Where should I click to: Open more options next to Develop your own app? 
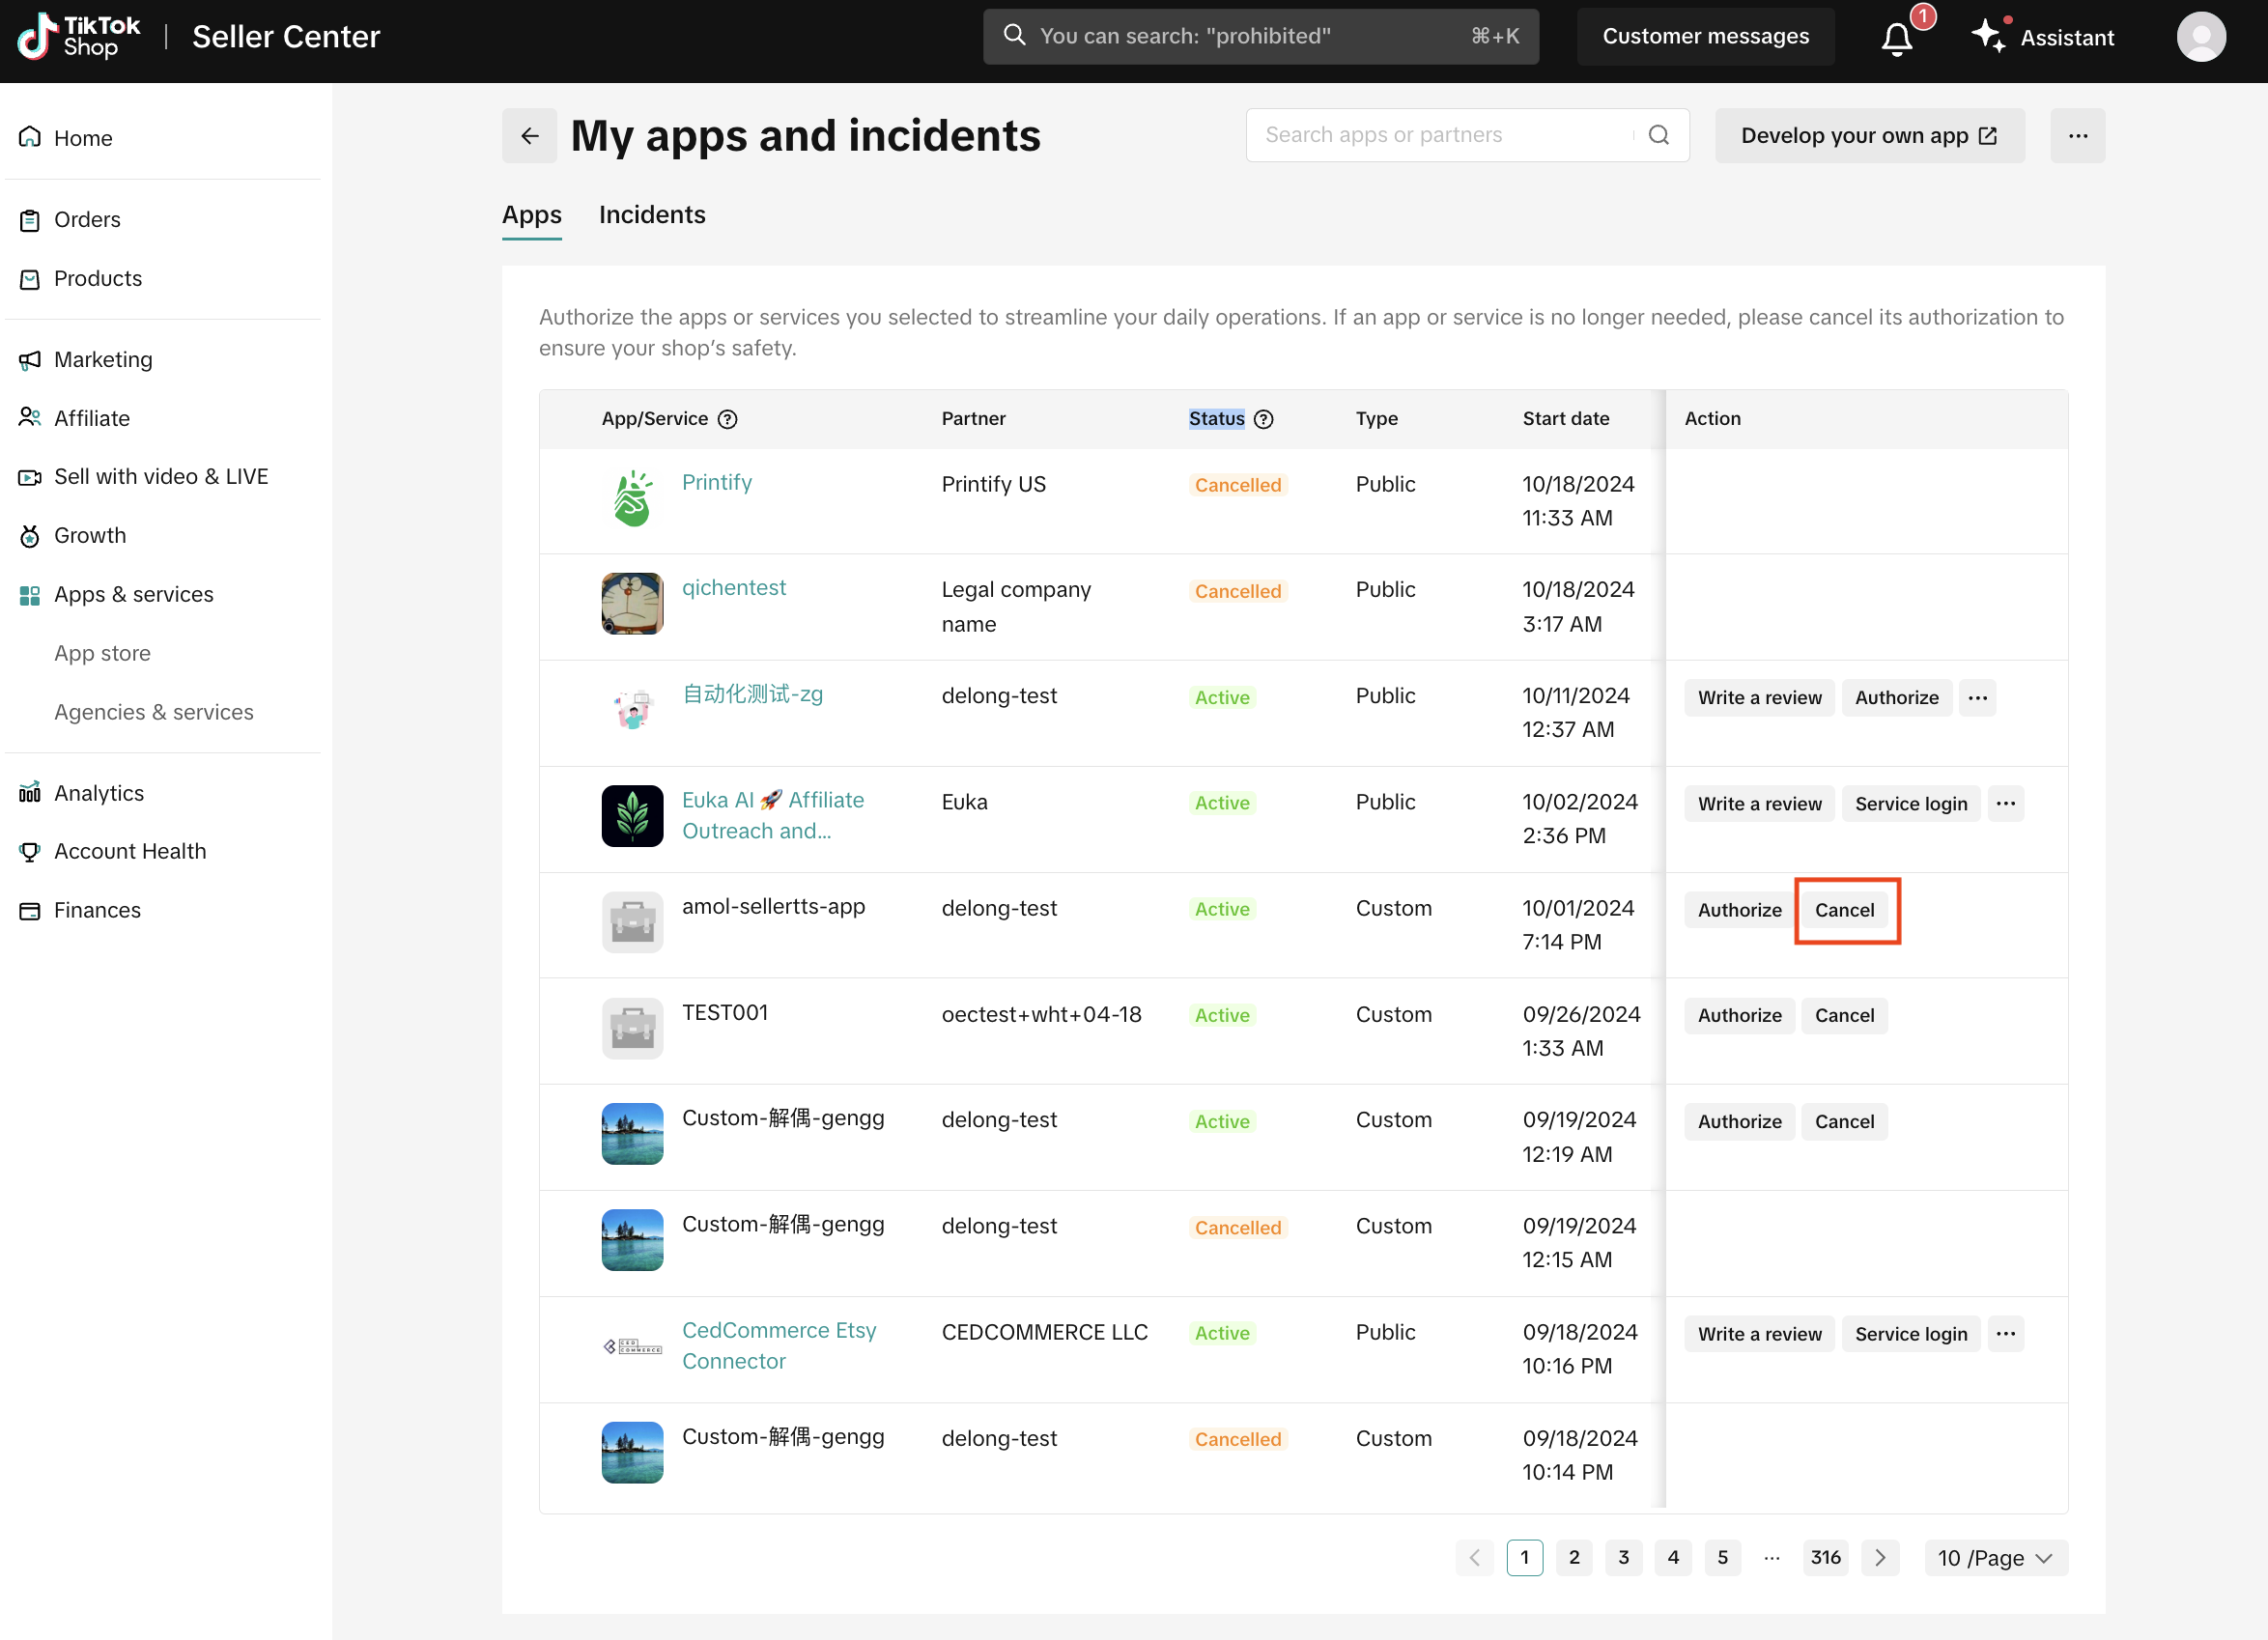tap(2076, 135)
